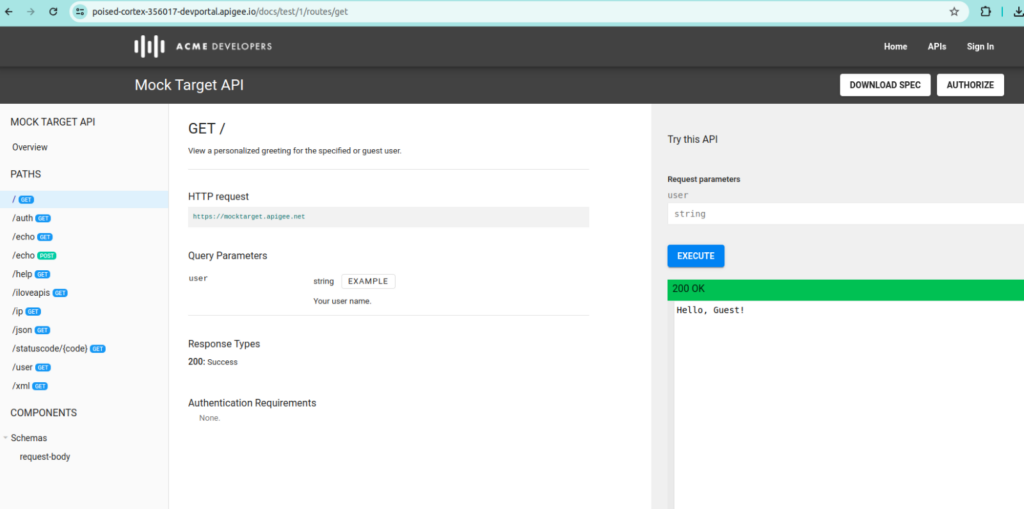Click the browser forward arrow
1024x509 pixels.
(33, 12)
